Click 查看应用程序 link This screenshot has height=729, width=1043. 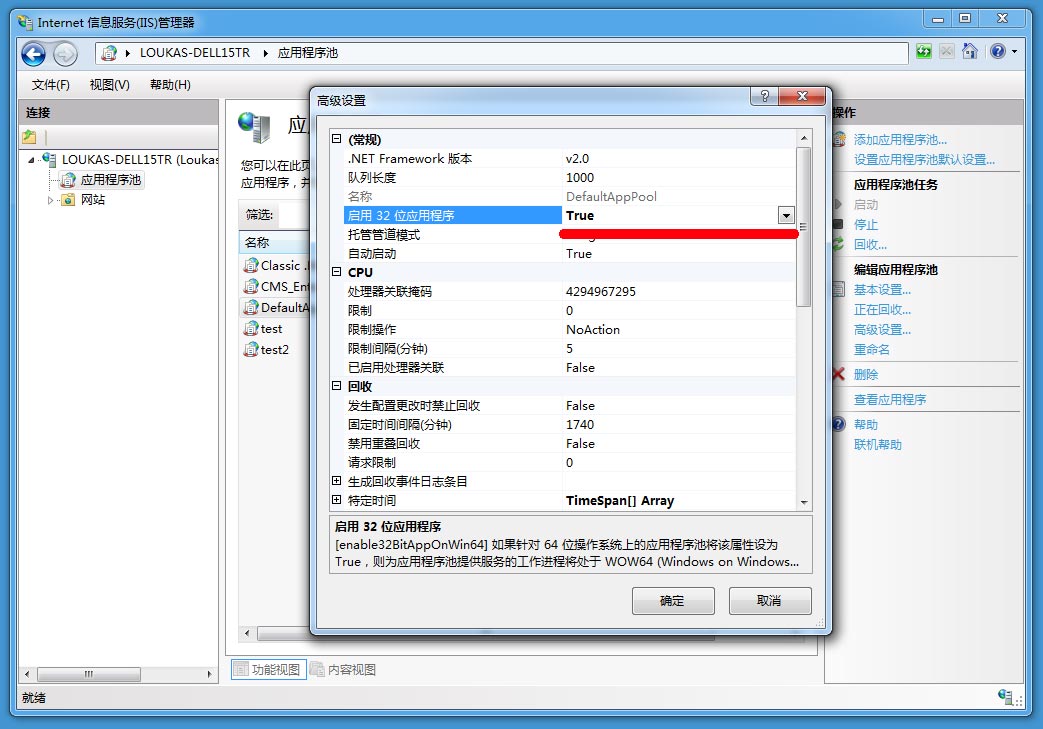coord(889,399)
